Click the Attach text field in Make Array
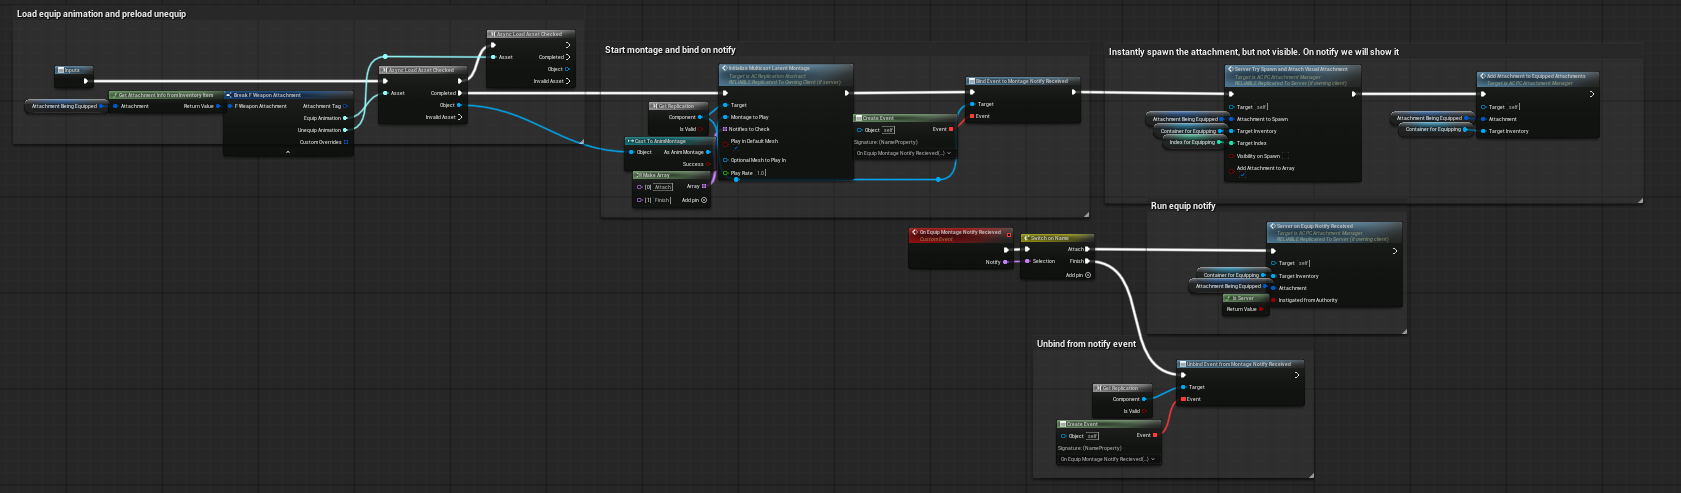The width and height of the screenshot is (1681, 493). click(663, 186)
